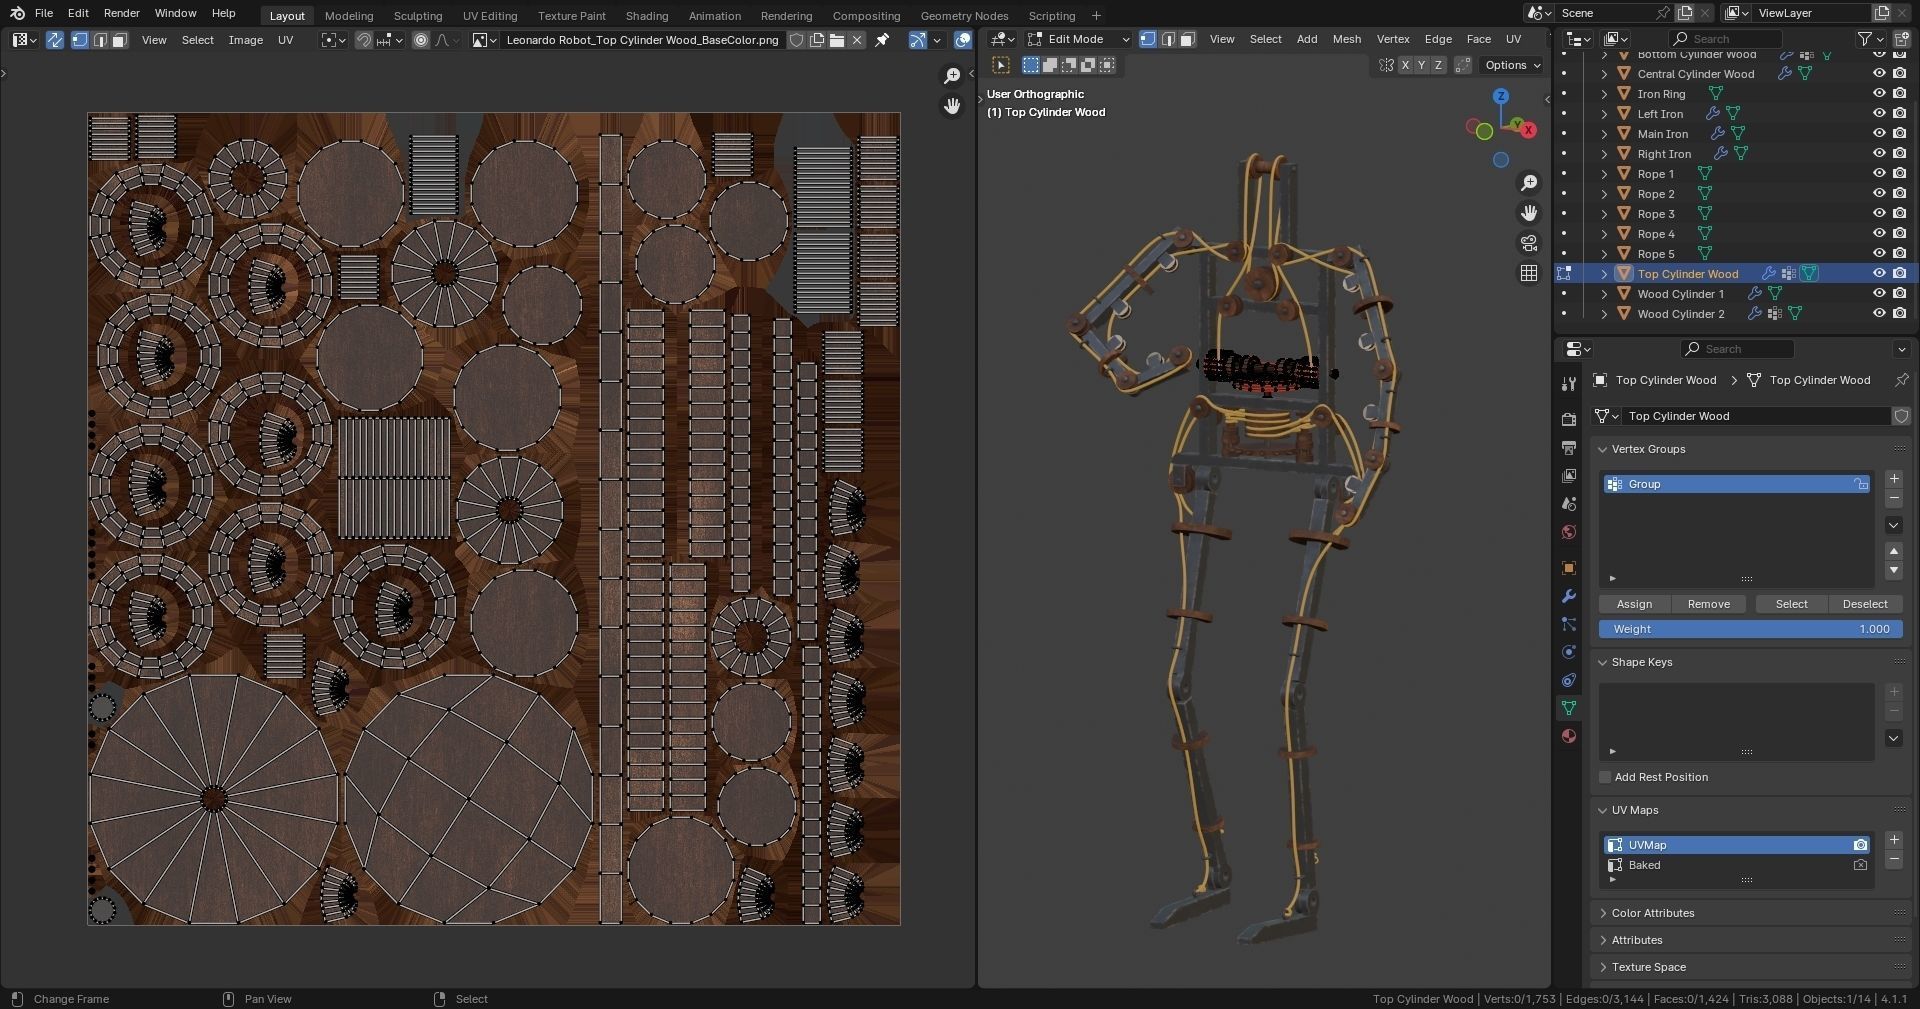Open the Mesh menu in 3D viewport
This screenshot has height=1009, width=1920.
[1346, 39]
